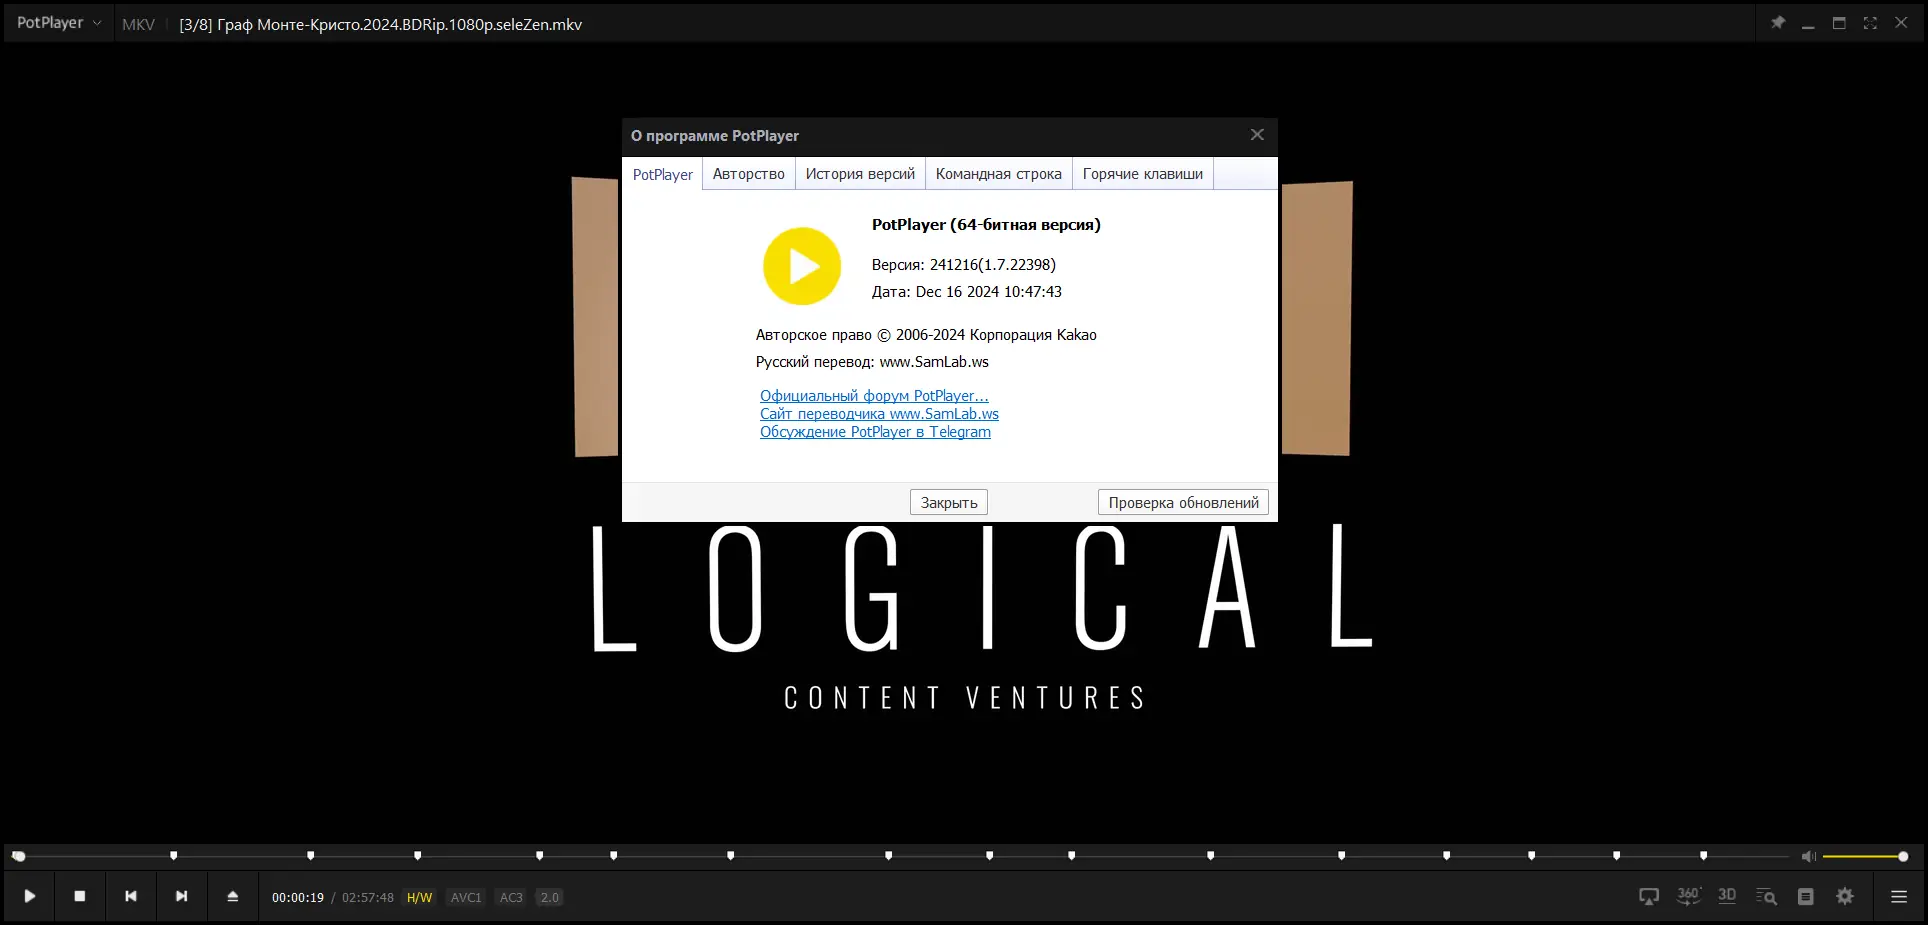Toggle 3D video mode

point(1727,896)
